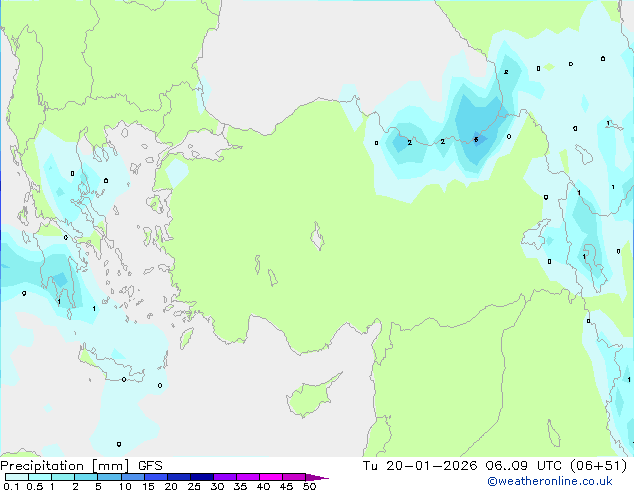Click the 'Tu 20-01-2026' date text

[x=420, y=466]
